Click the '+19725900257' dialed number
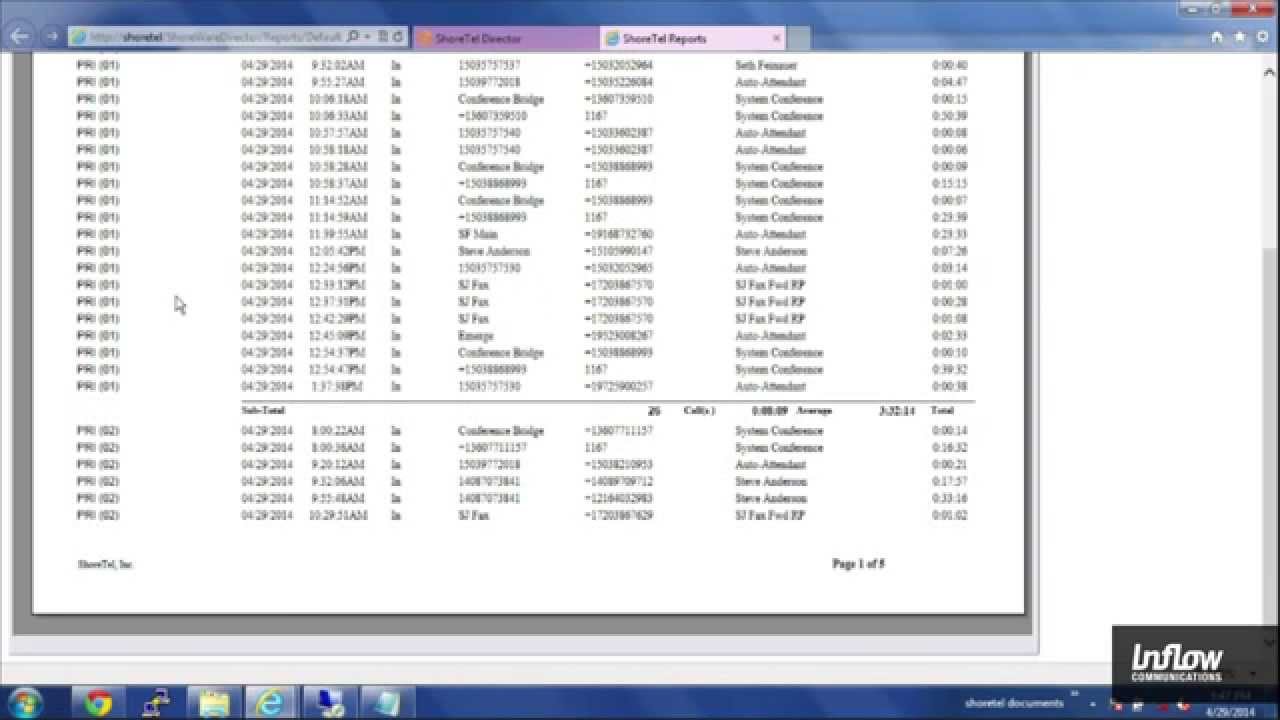Image resolution: width=1280 pixels, height=720 pixels. tap(619, 386)
